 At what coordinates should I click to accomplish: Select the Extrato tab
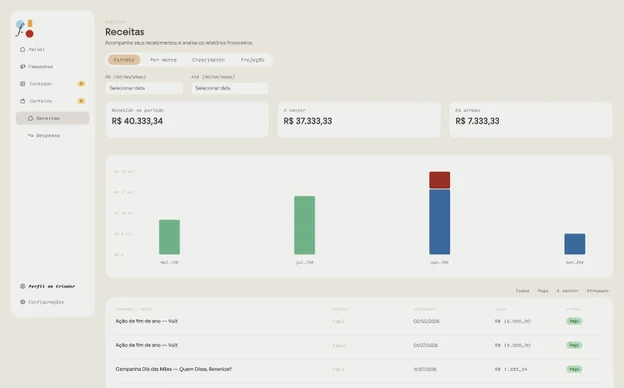(124, 60)
